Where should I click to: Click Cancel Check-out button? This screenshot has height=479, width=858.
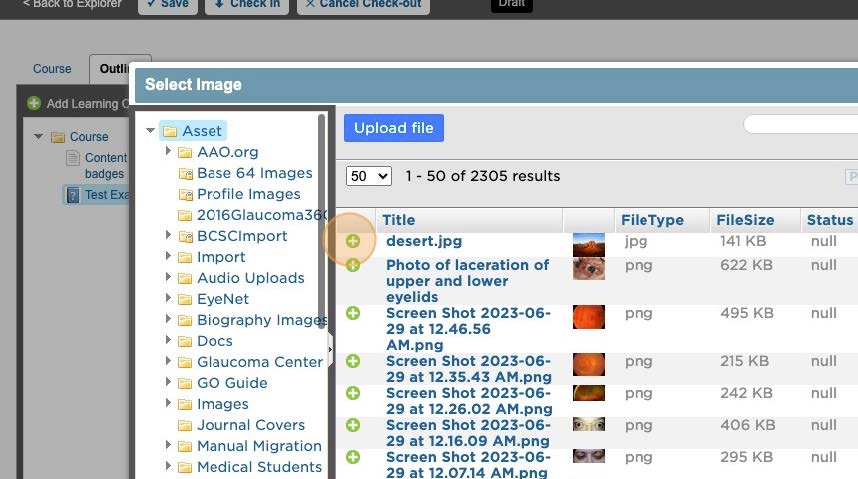point(363,5)
